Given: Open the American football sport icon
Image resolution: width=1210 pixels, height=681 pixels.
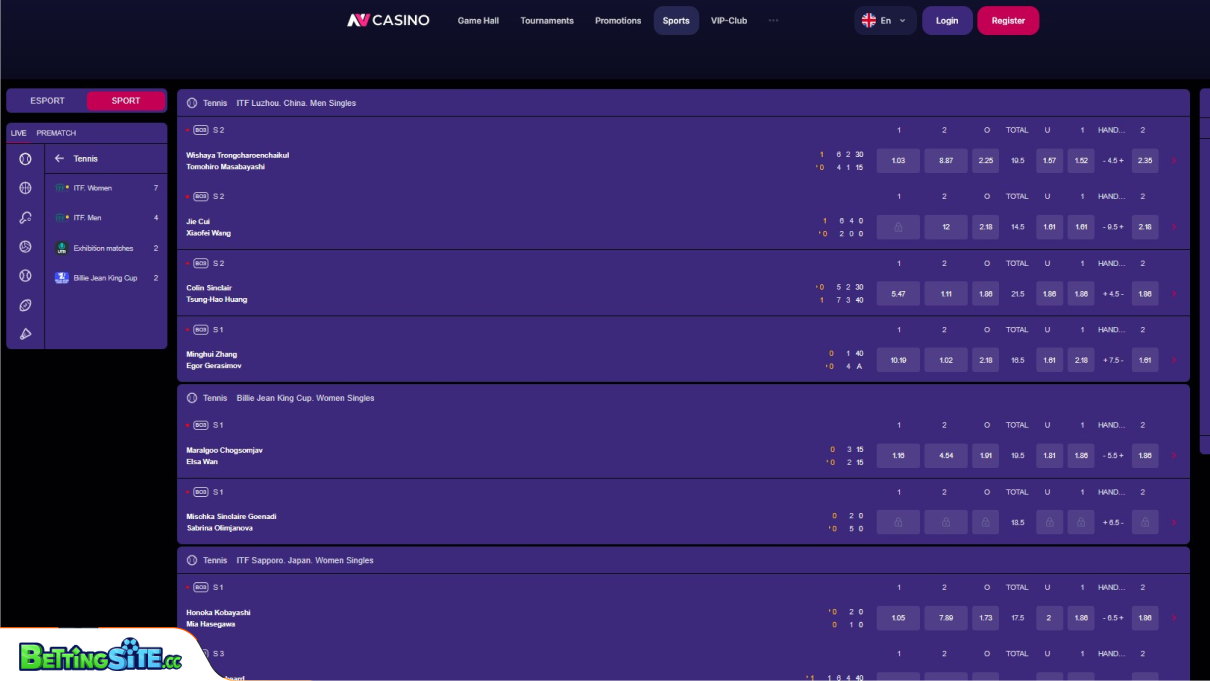Looking at the screenshot, I should coord(25,305).
